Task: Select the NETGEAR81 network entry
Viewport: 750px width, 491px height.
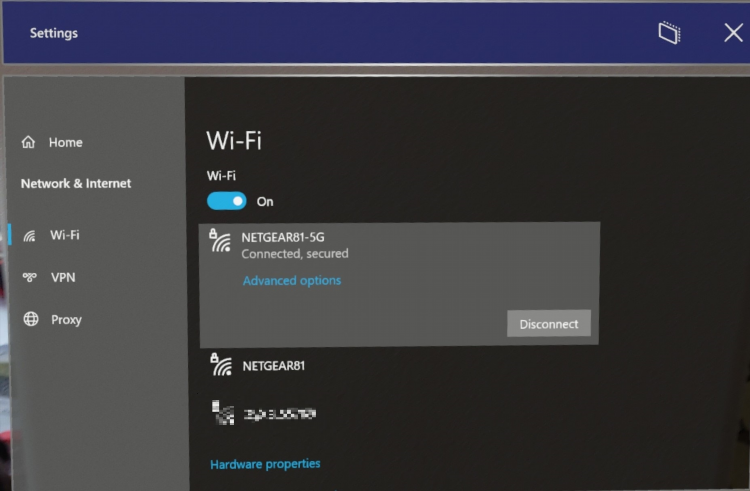Action: click(x=399, y=366)
